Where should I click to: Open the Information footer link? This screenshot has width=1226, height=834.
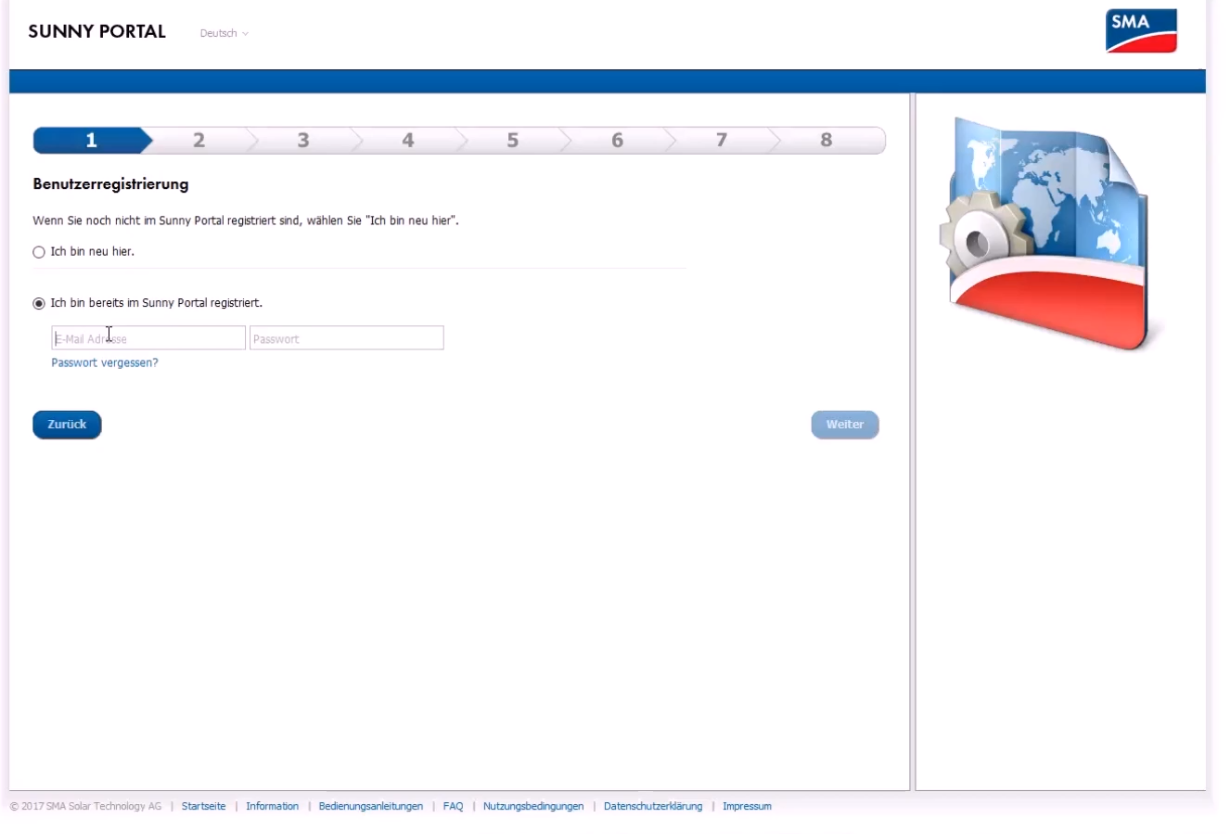pyautogui.click(x=272, y=806)
